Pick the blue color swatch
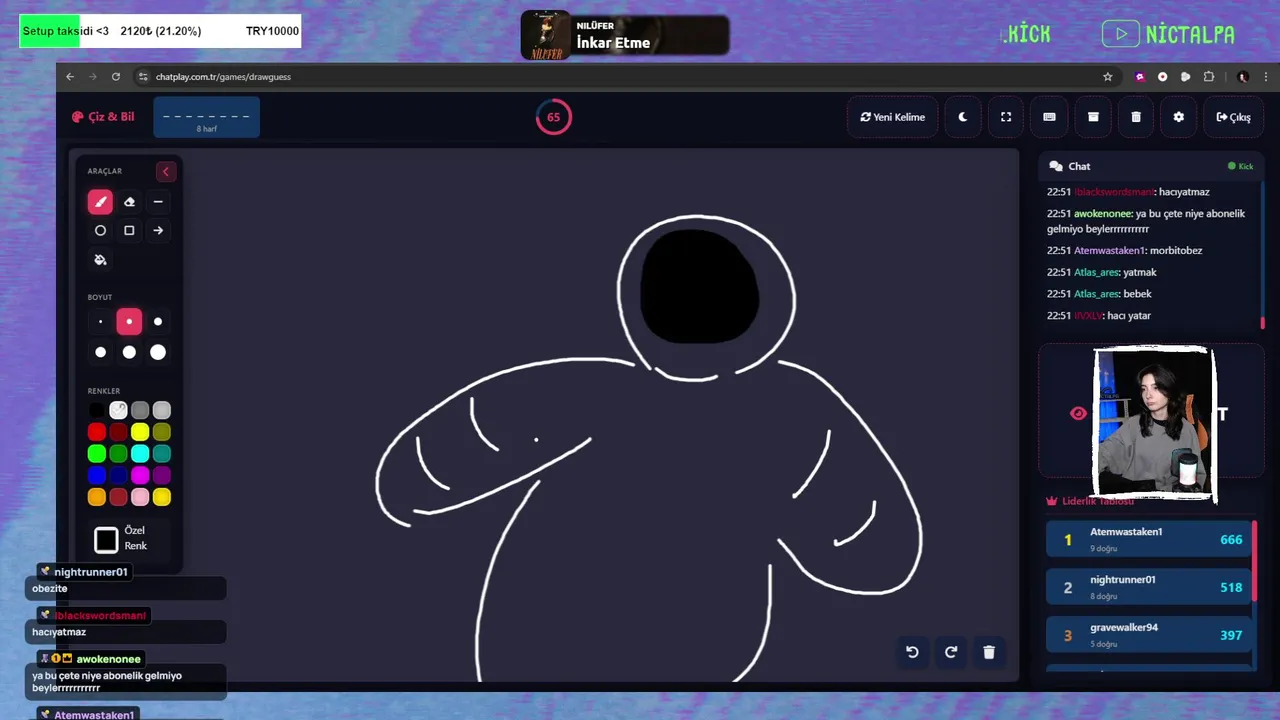This screenshot has height=720, width=1280. coord(97,475)
